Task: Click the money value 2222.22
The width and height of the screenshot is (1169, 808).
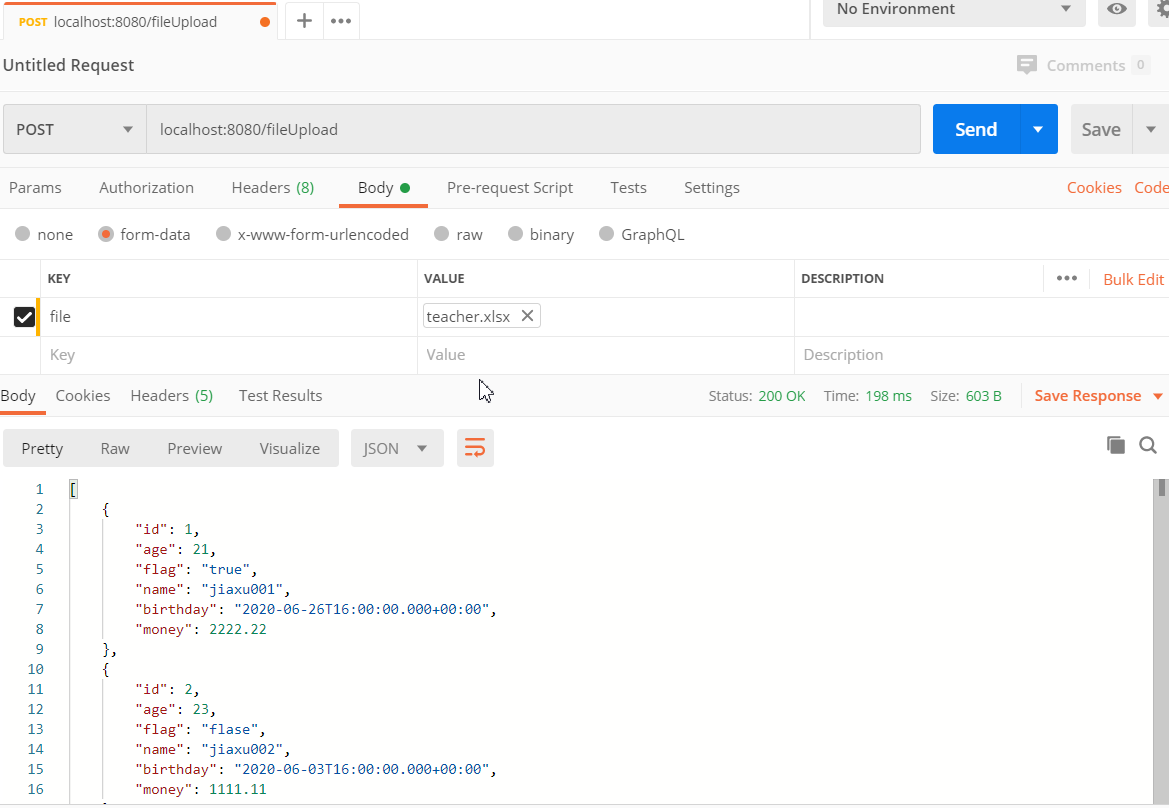Action: click(238, 629)
